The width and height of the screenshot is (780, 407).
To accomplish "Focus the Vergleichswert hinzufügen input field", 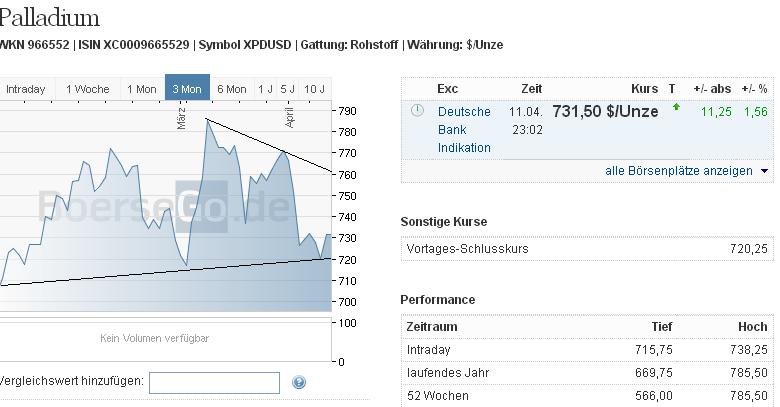I will coord(214,382).
